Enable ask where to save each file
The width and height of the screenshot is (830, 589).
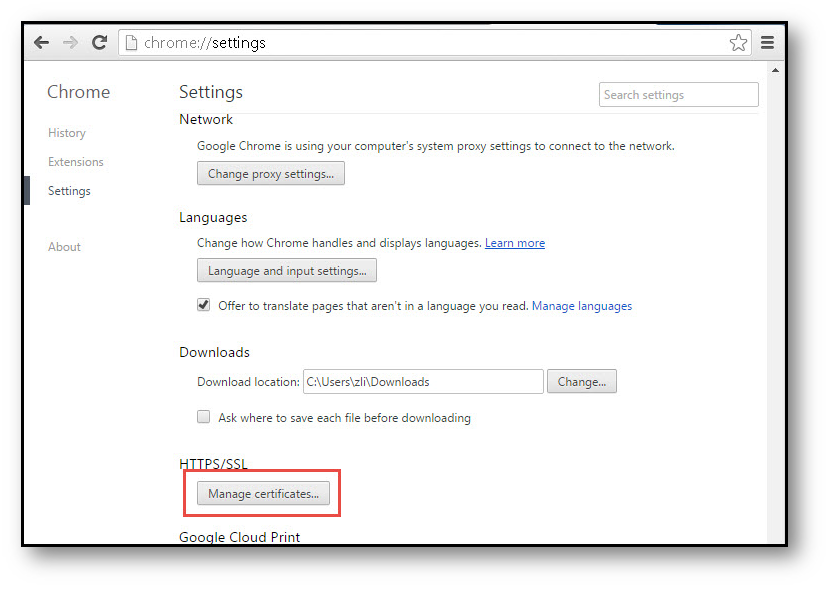point(204,417)
